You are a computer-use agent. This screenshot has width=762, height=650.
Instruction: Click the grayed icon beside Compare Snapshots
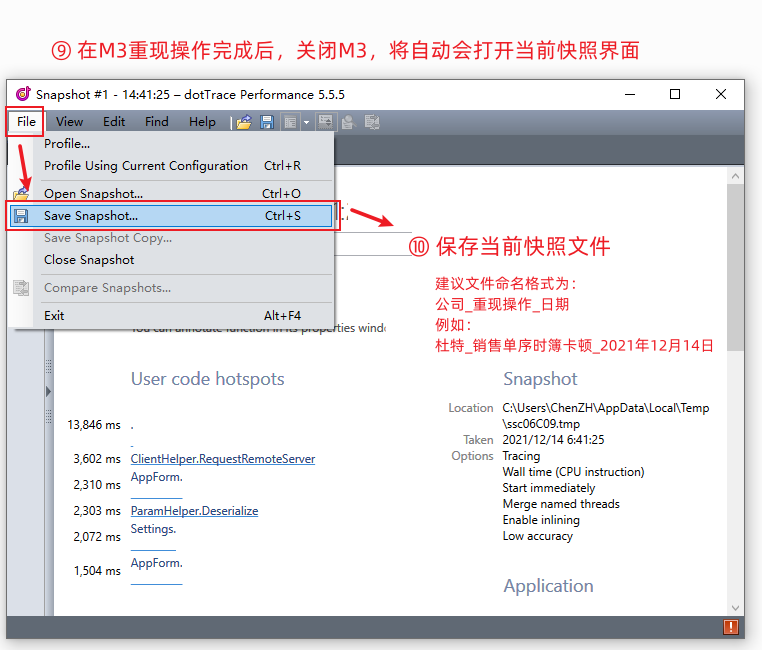click(x=21, y=288)
